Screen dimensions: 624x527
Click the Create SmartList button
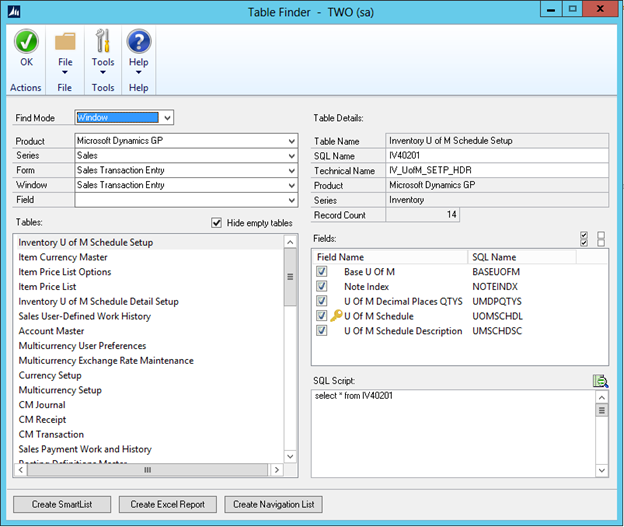62,504
